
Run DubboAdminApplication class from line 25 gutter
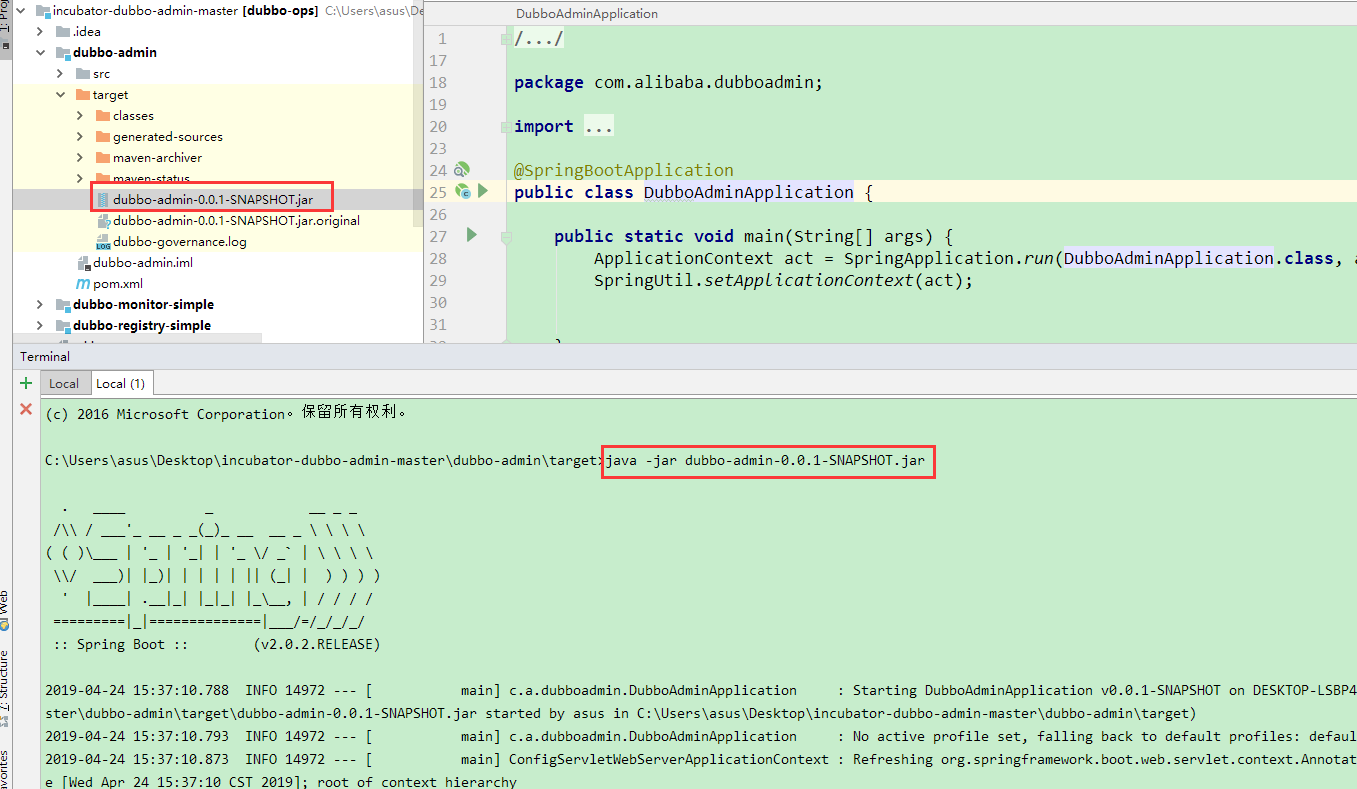pyautogui.click(x=483, y=191)
